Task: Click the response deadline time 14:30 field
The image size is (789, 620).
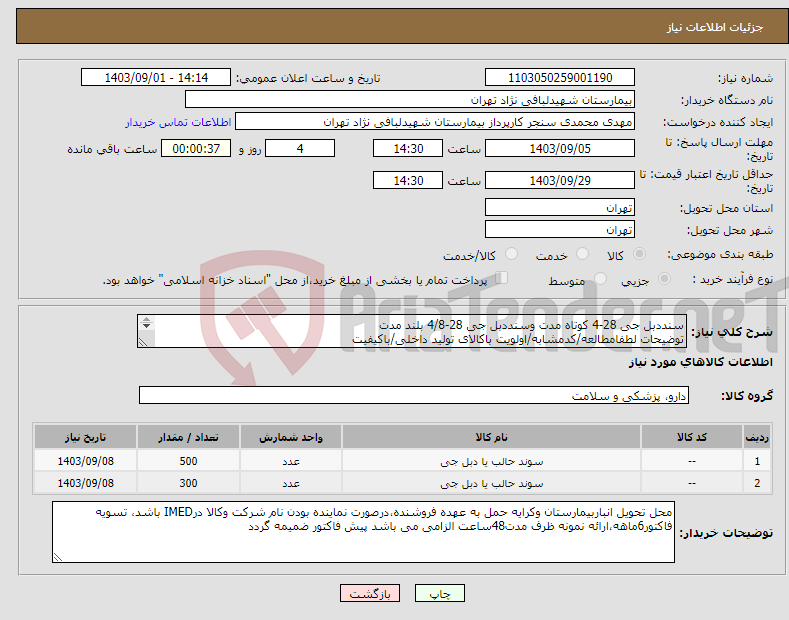Action: (x=408, y=148)
